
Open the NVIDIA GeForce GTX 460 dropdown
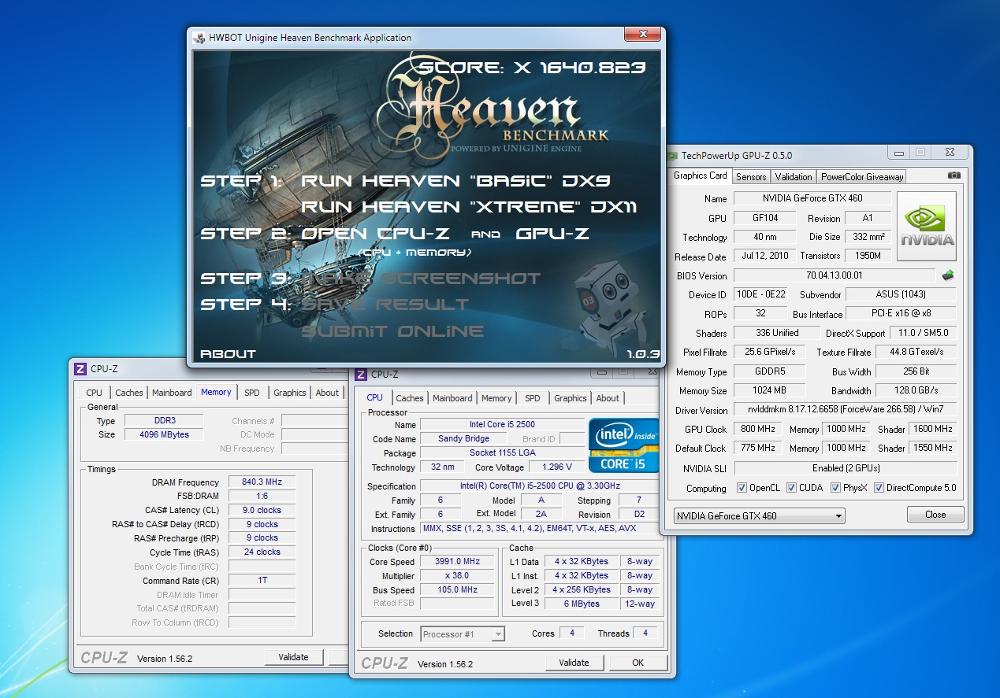760,516
